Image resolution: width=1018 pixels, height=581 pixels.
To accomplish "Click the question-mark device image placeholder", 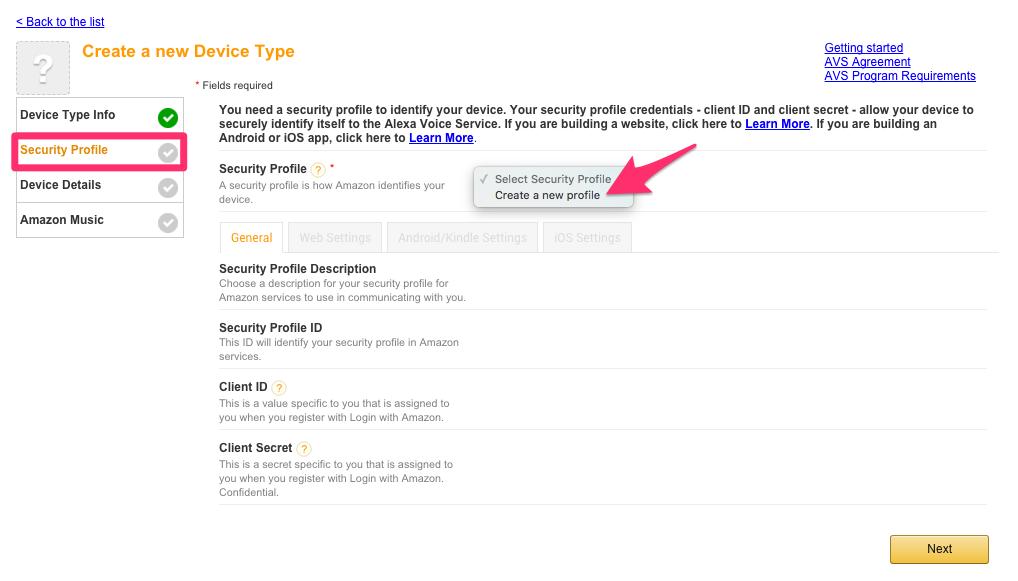I will coord(43,68).
